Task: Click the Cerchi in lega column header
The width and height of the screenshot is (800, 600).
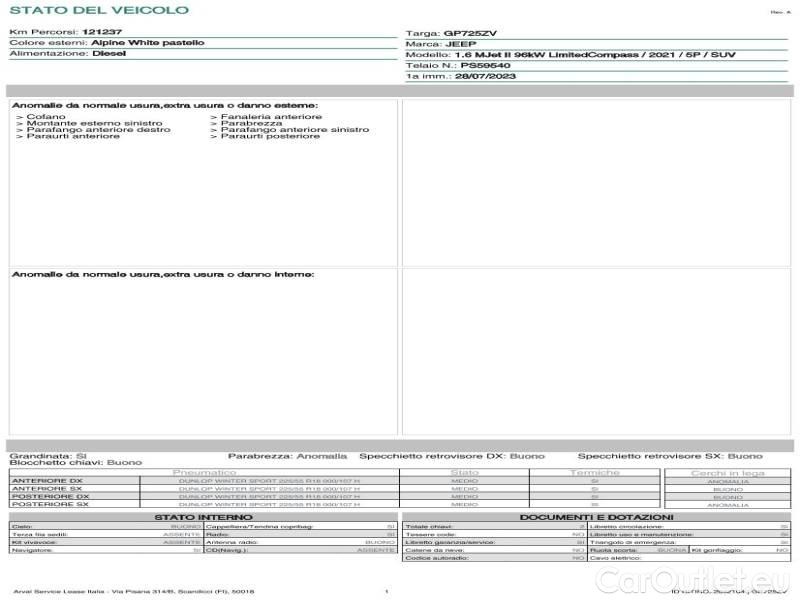Action: (x=727, y=472)
